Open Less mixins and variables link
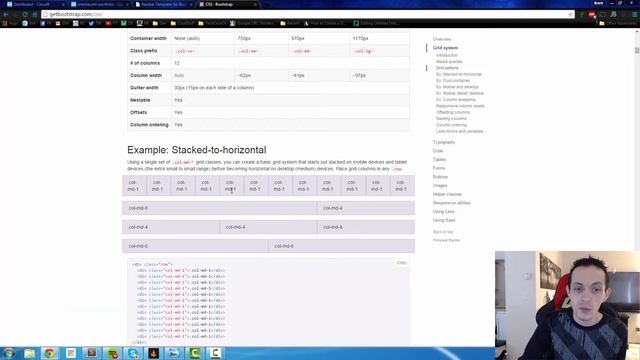 point(459,131)
